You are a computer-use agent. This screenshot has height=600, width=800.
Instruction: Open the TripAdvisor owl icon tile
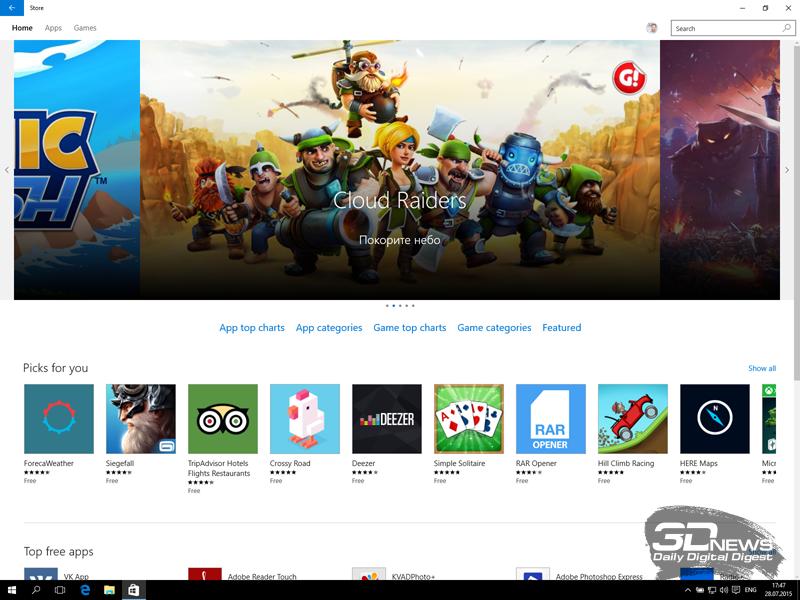click(x=223, y=419)
